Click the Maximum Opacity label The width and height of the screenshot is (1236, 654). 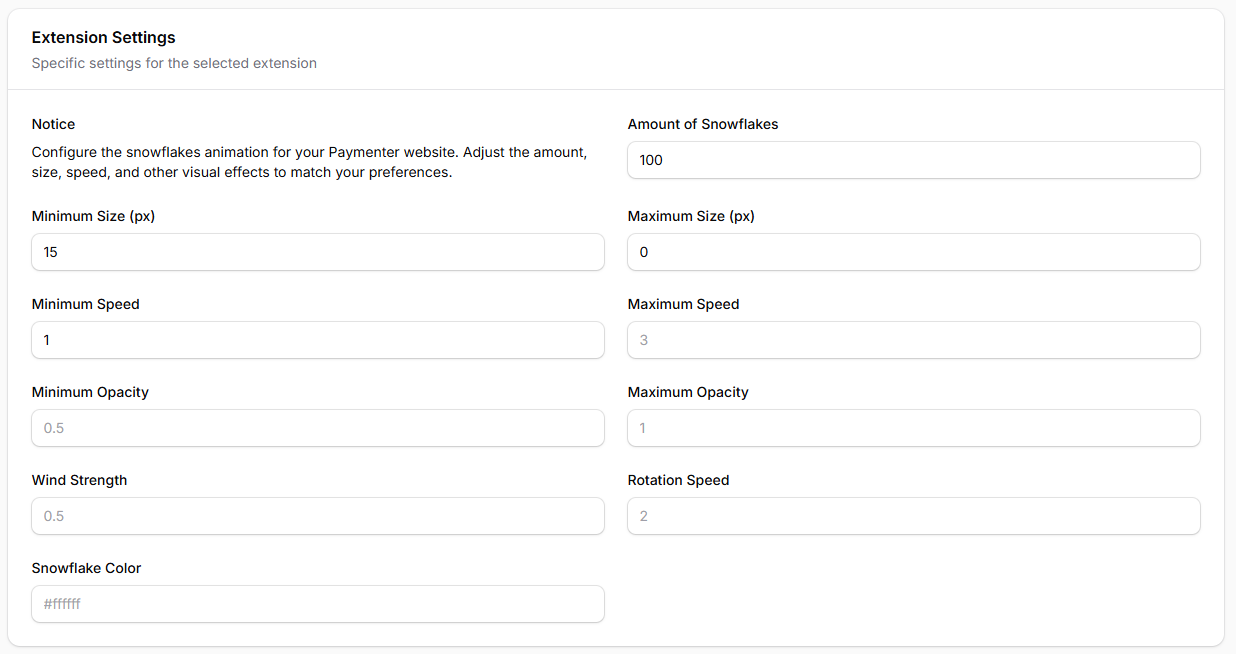point(688,392)
